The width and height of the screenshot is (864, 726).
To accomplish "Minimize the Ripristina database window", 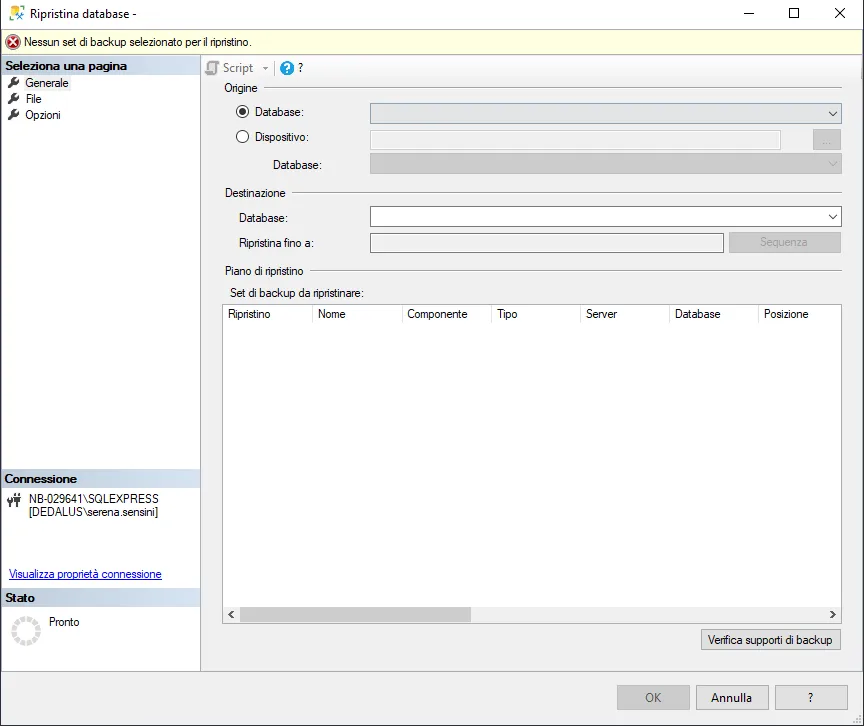I will point(749,13).
